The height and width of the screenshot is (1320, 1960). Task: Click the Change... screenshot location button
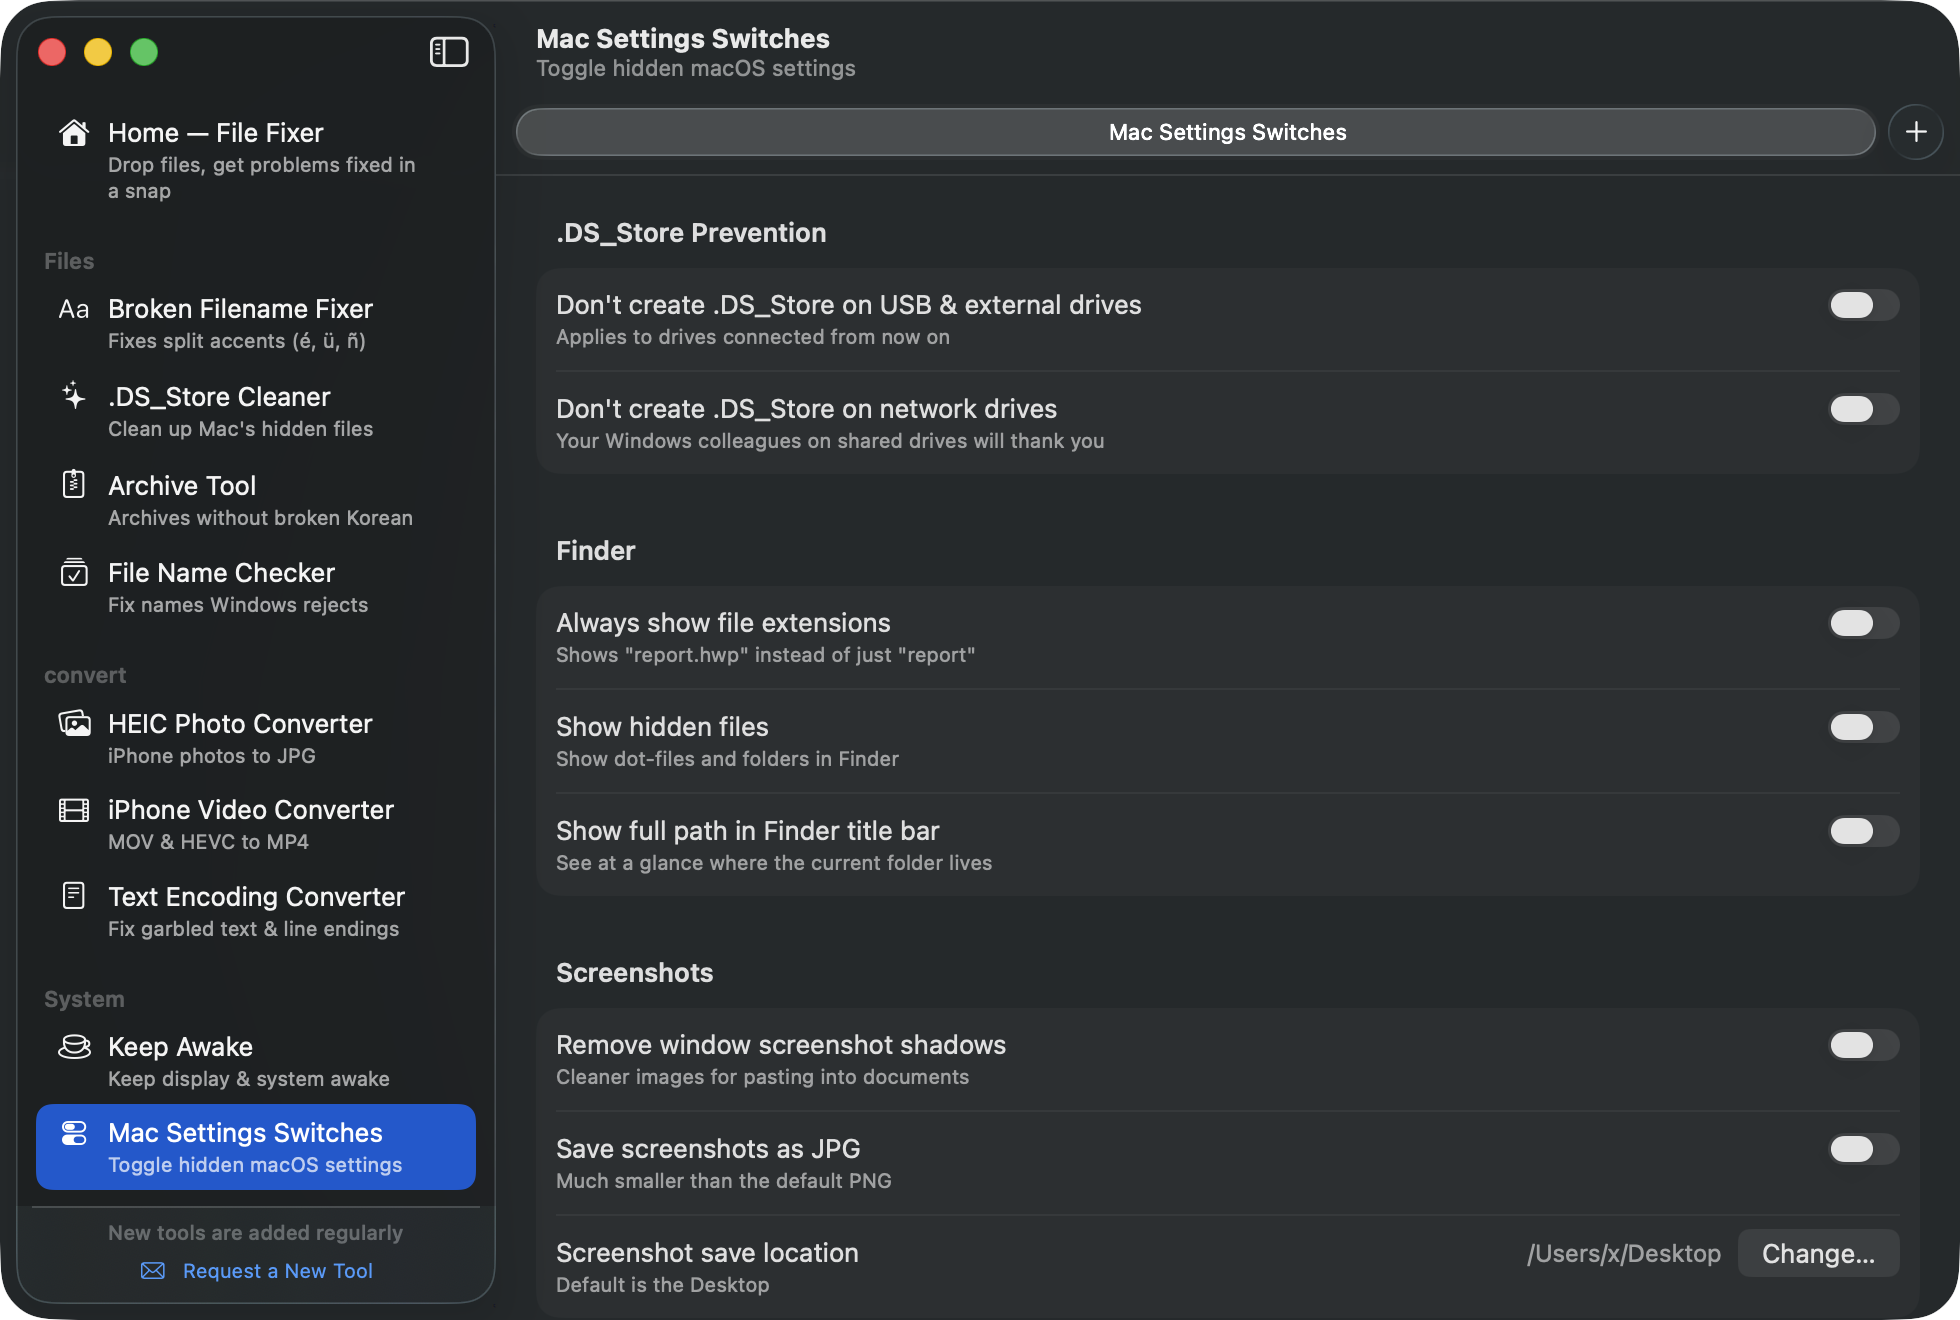[1818, 1253]
